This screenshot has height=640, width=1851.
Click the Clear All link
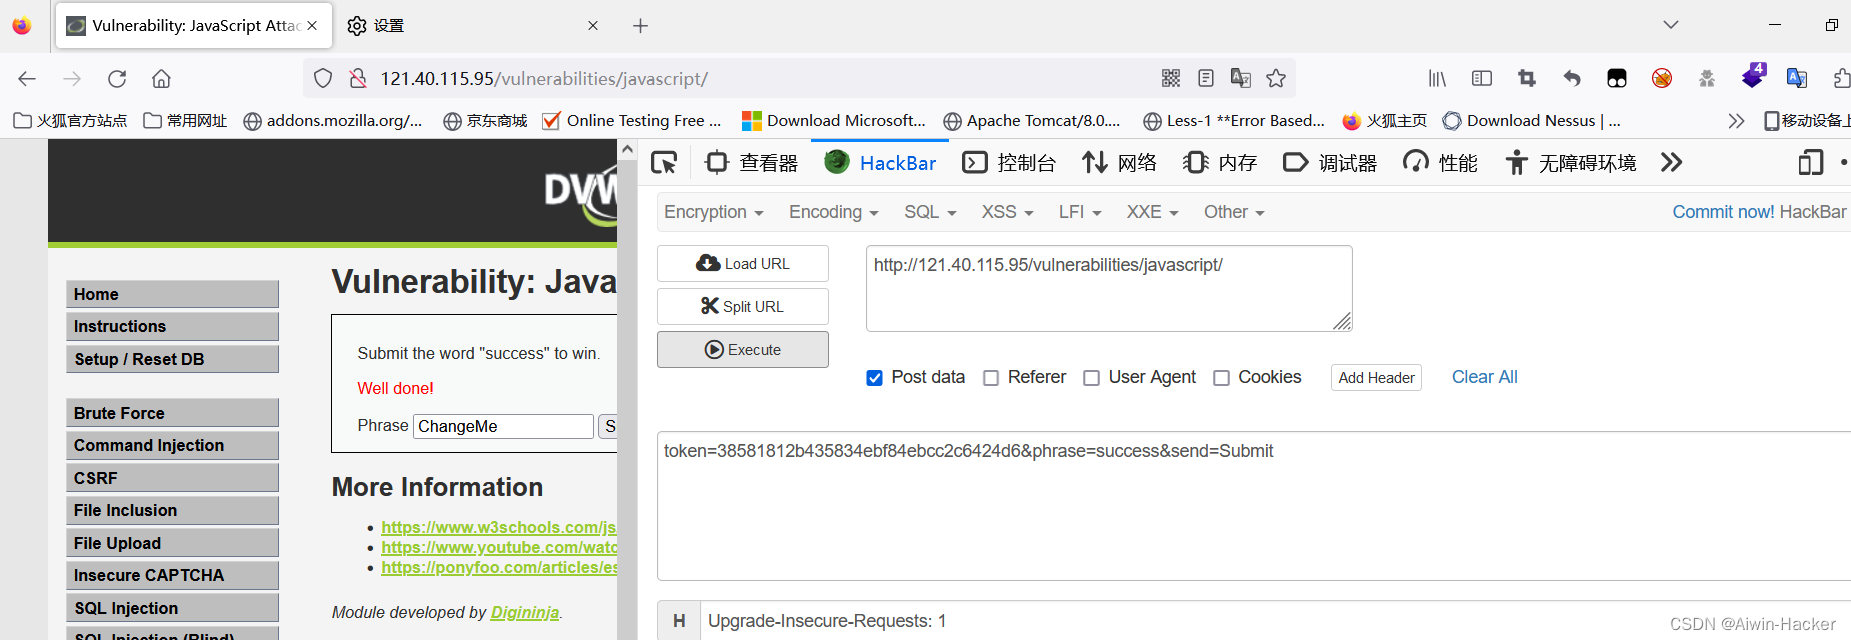point(1484,377)
